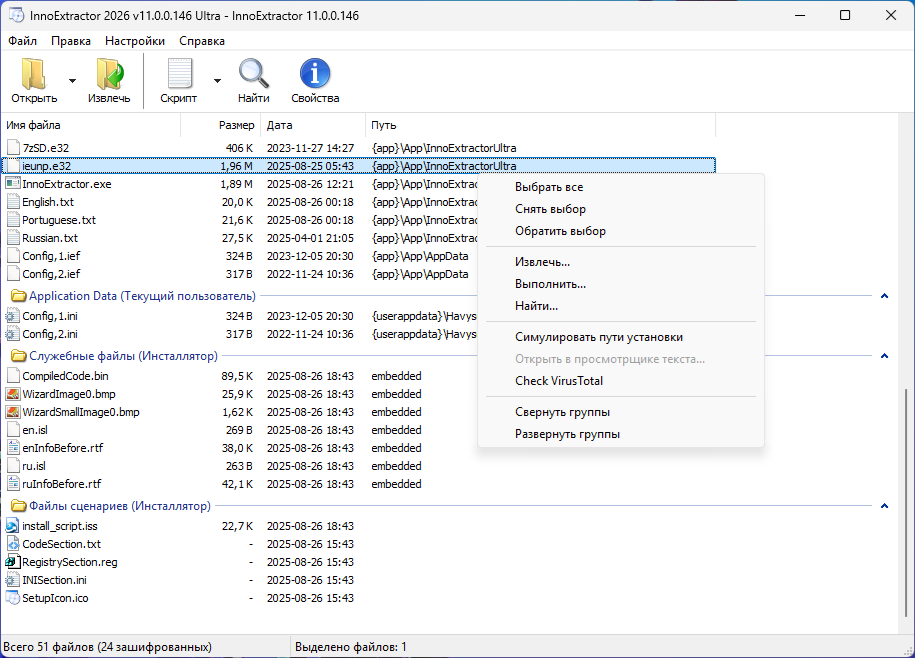
Task: Click the English.txt file icon
Action: click(13, 202)
